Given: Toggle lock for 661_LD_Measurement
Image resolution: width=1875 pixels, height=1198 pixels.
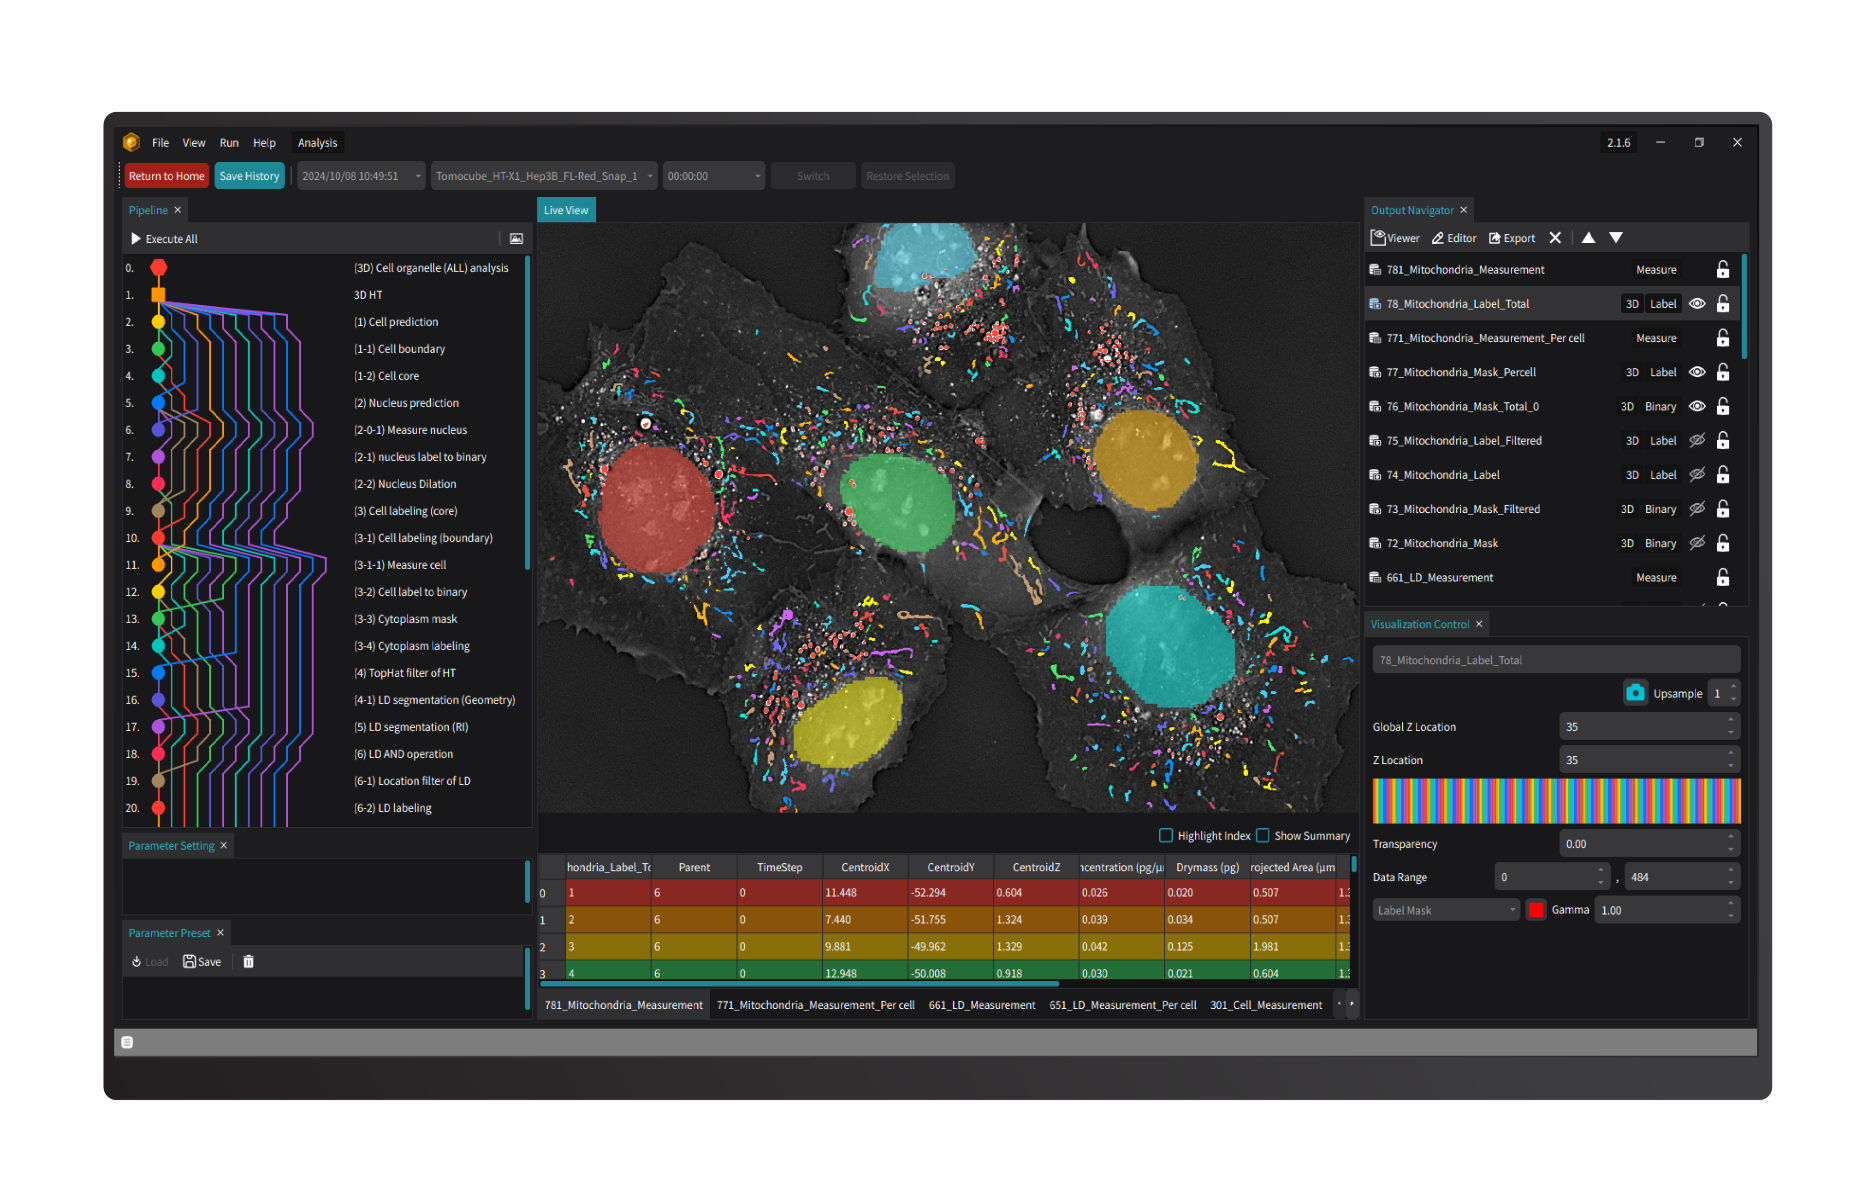Looking at the screenshot, I should (x=1723, y=578).
